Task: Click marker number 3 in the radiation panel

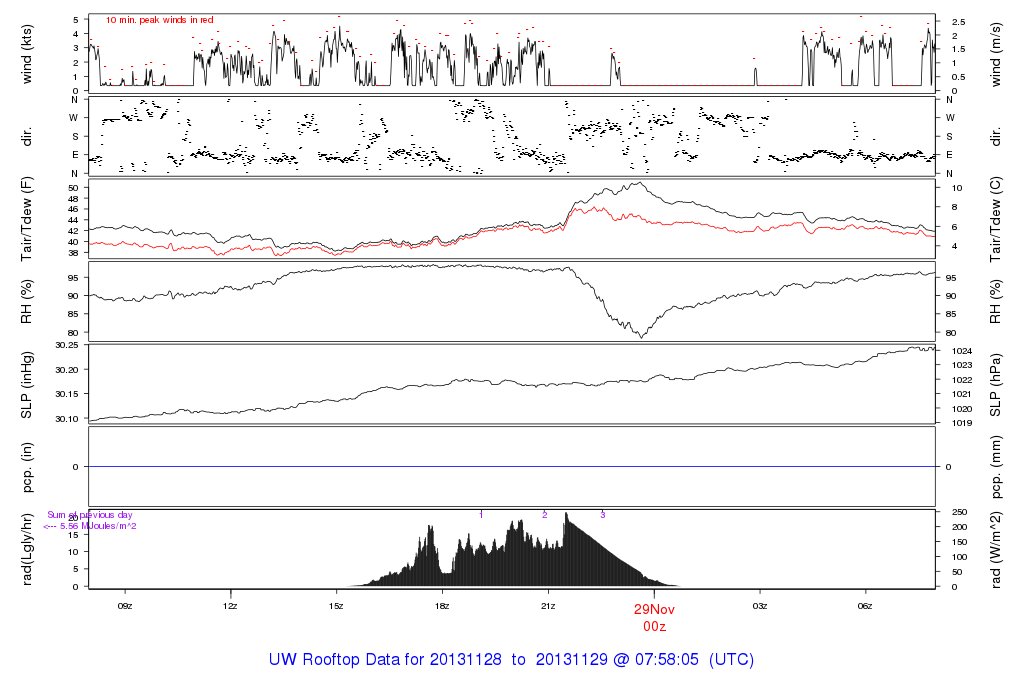Action: (x=602, y=514)
